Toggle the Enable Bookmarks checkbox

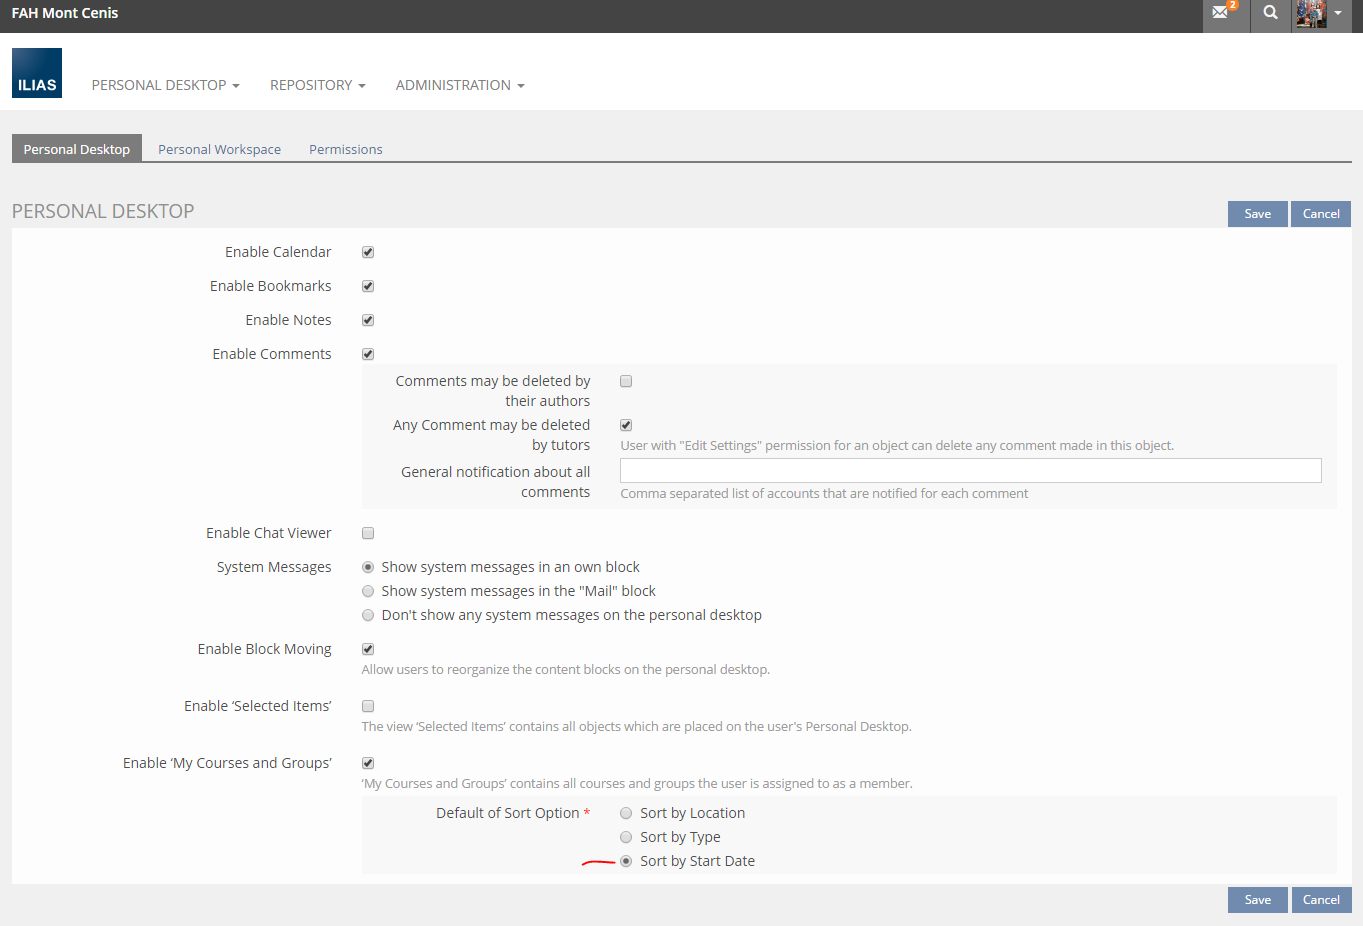coord(368,286)
